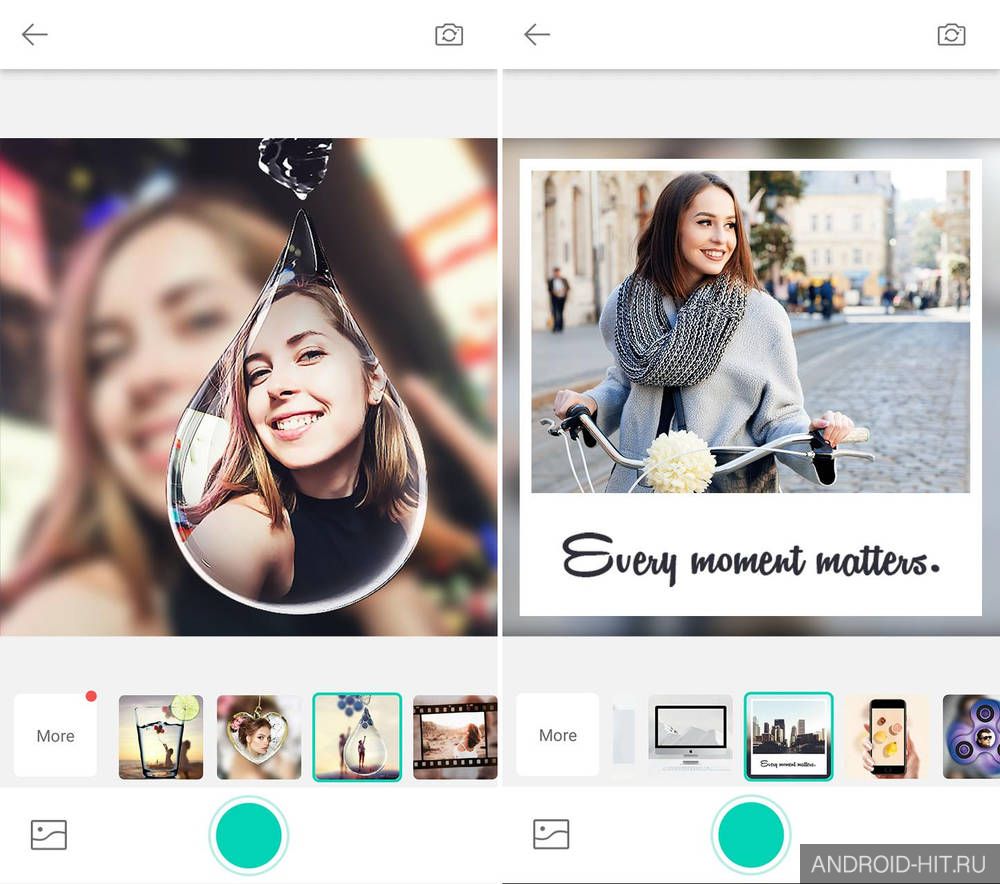1000x884 pixels.
Task: Select the iMac monitor frame thumbnail
Action: click(690, 737)
